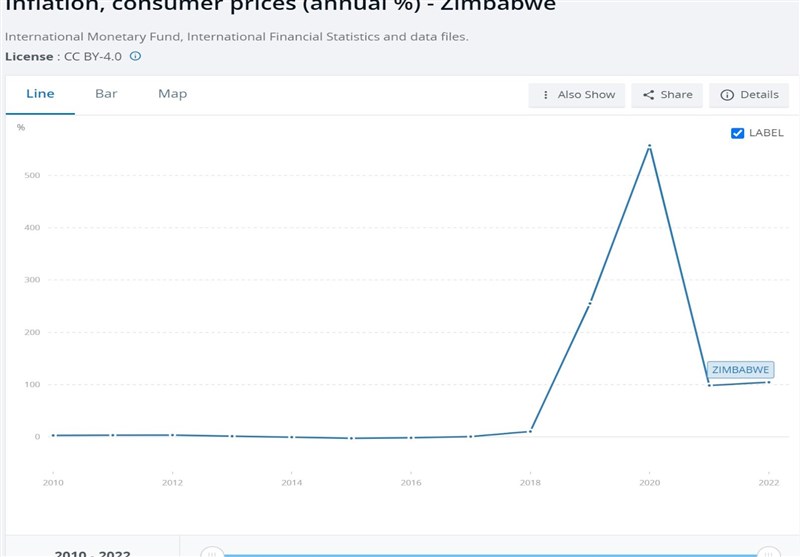Select the Line chart tab
The width and height of the screenshot is (800, 557).
click(40, 94)
